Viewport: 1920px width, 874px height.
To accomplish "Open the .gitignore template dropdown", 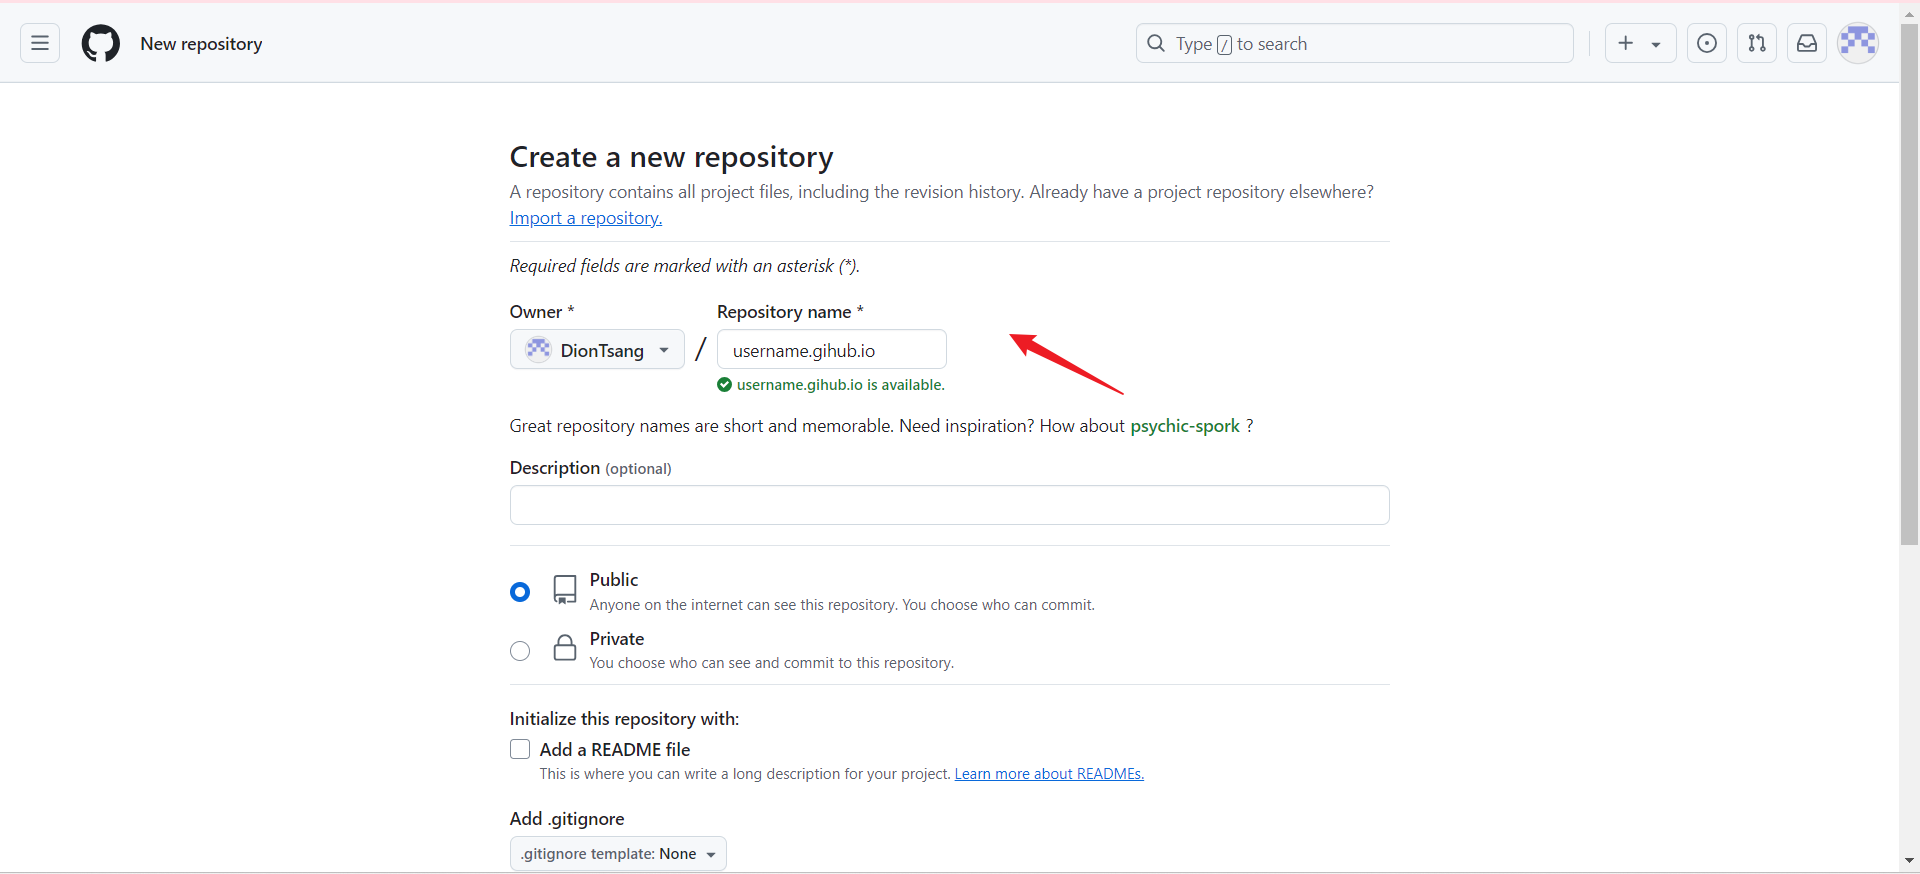I will click(x=618, y=854).
